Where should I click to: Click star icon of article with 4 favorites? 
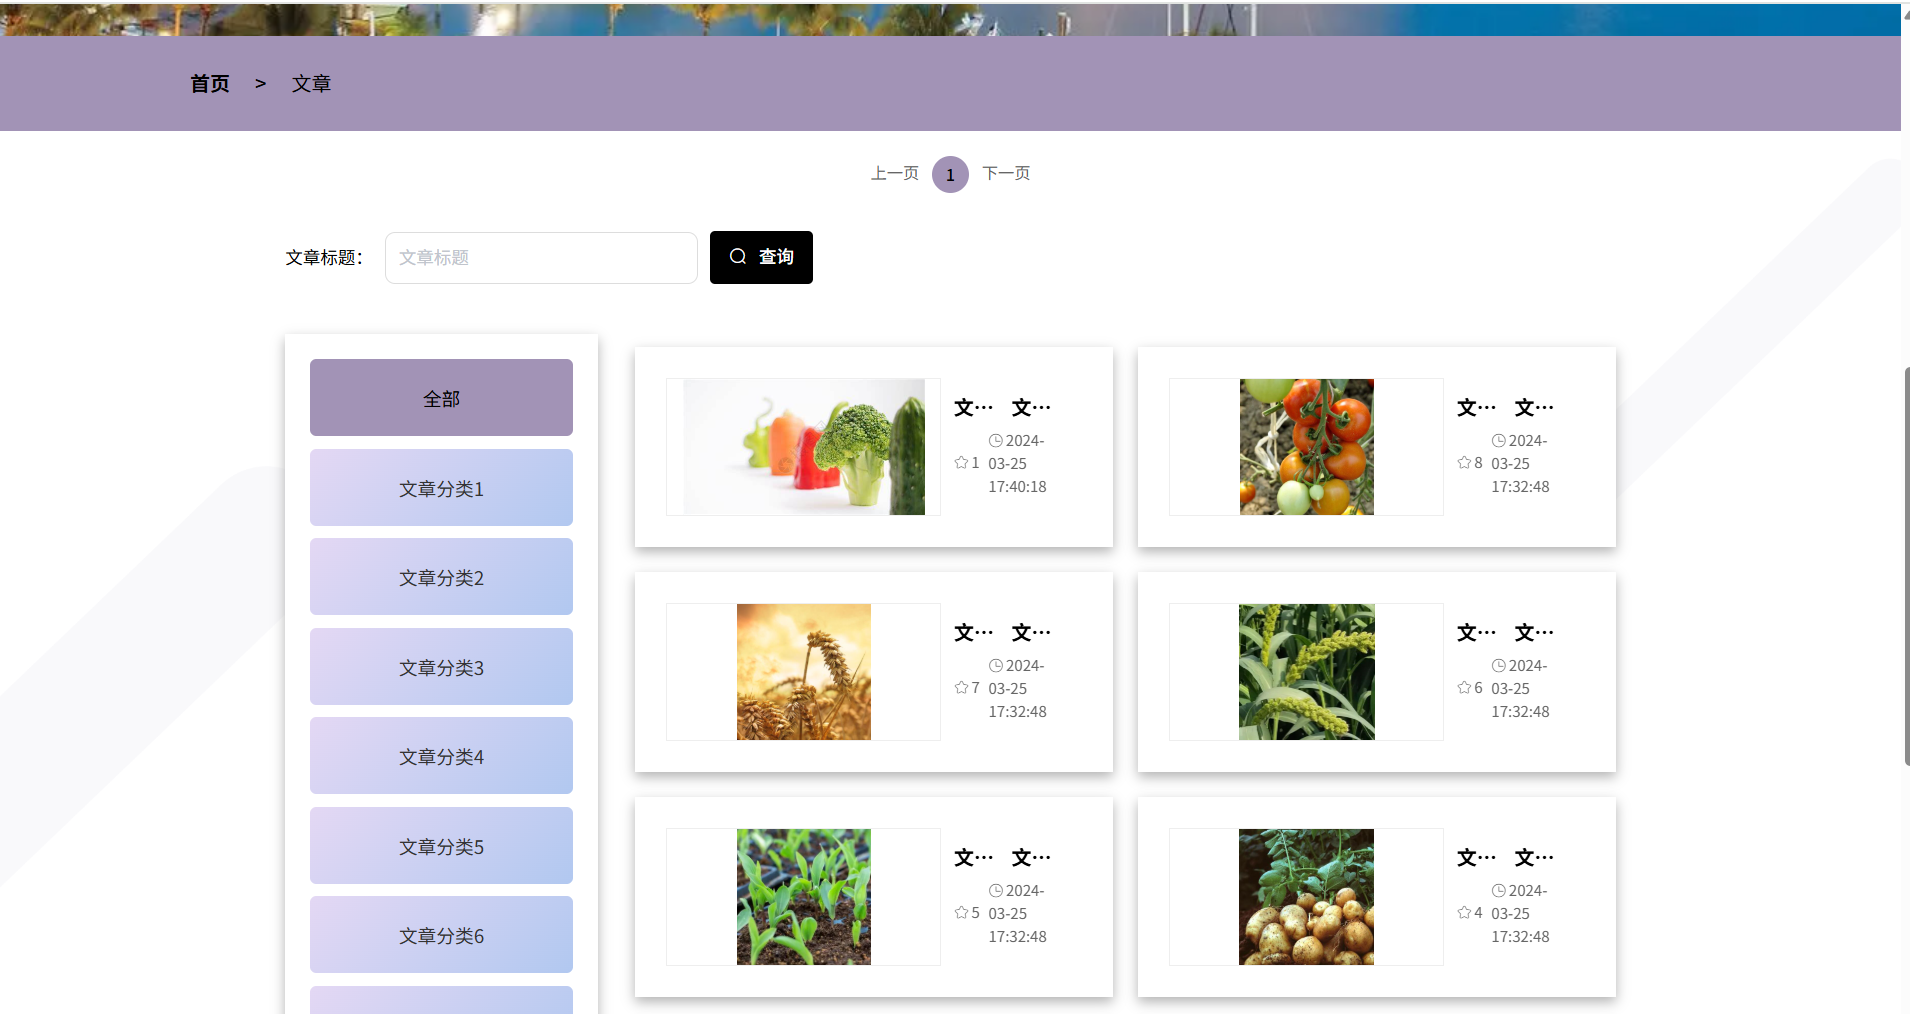[x=1464, y=913]
